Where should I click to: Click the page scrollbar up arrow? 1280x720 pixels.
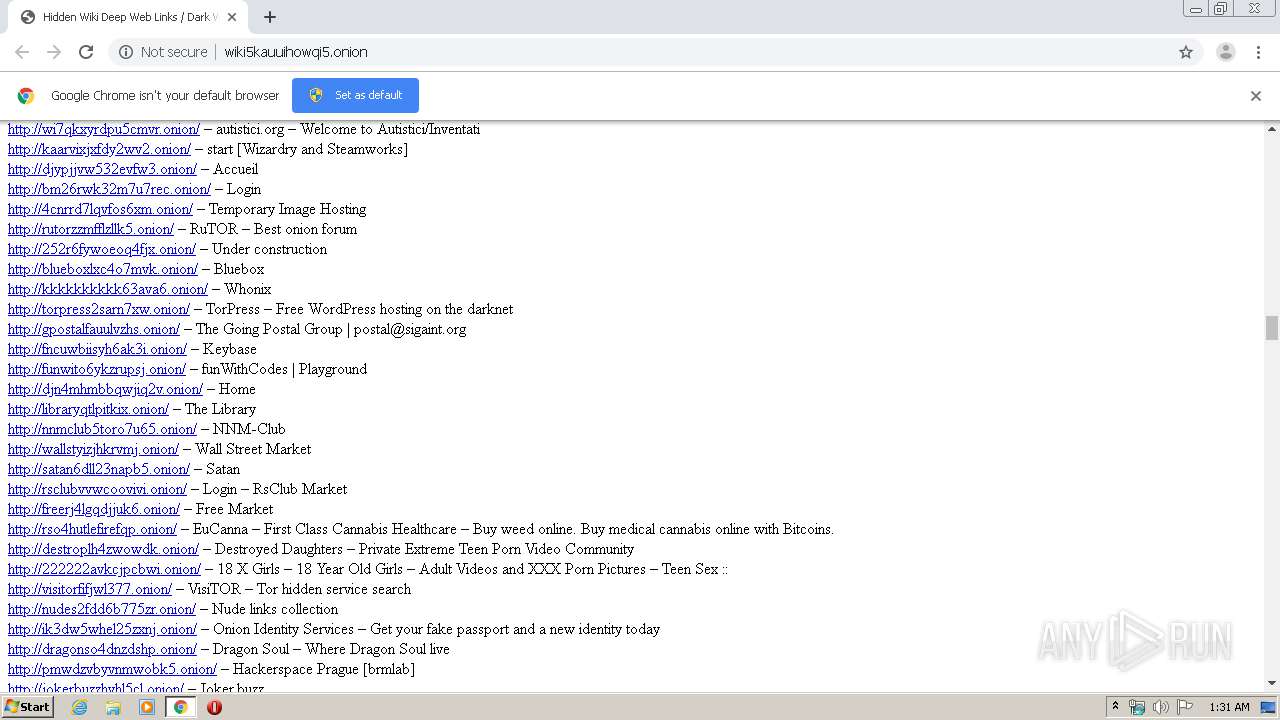click(x=1272, y=129)
